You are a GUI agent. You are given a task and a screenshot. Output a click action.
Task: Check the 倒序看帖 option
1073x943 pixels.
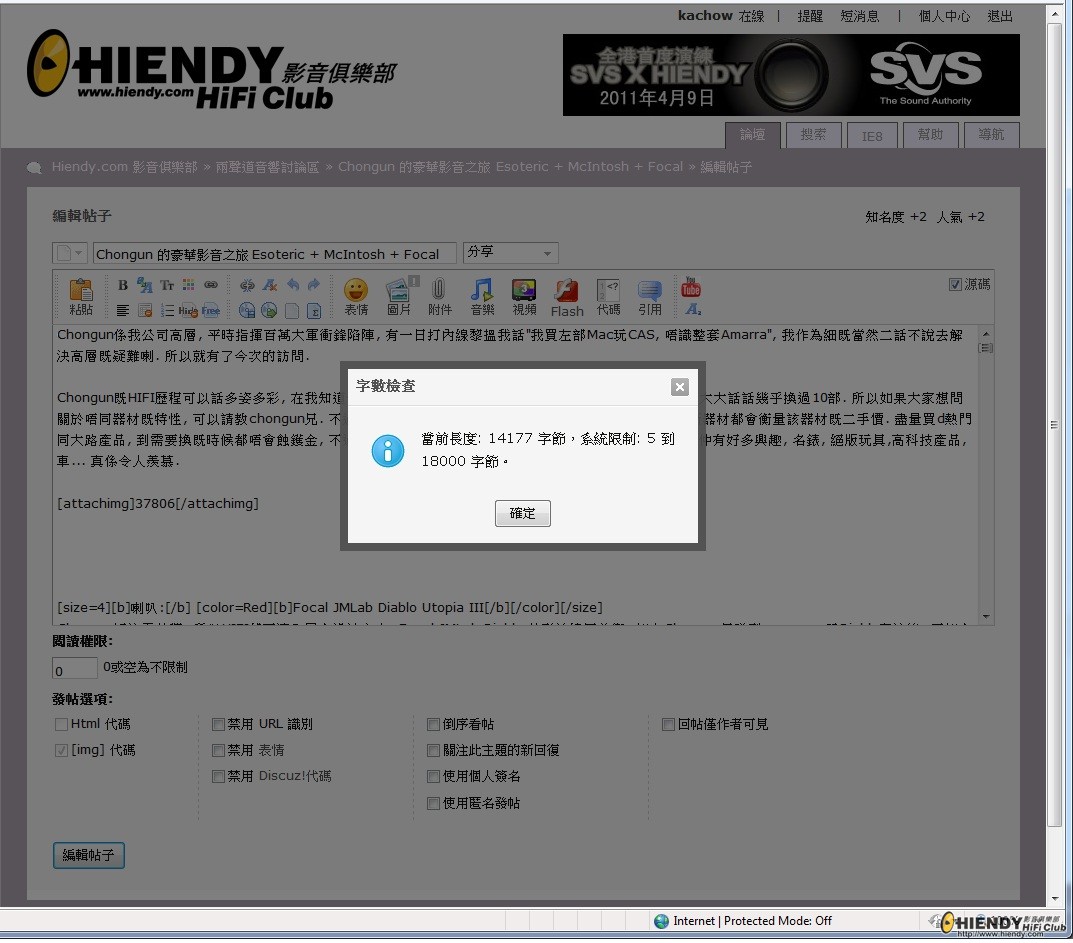pyautogui.click(x=433, y=724)
